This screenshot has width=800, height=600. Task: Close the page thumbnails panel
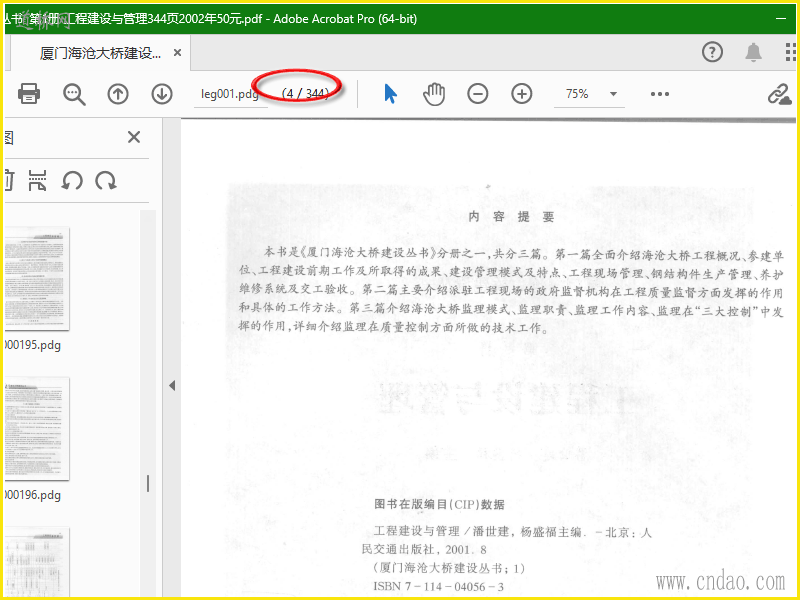tap(134, 137)
